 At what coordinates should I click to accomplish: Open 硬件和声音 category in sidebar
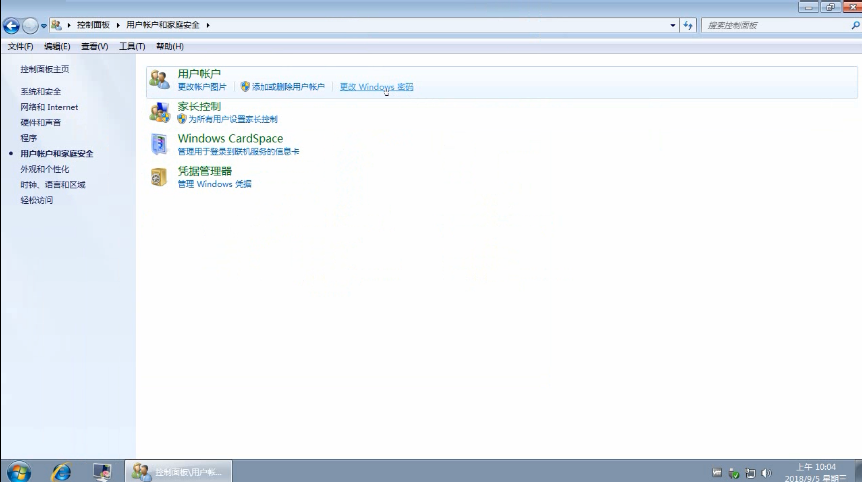41,123
